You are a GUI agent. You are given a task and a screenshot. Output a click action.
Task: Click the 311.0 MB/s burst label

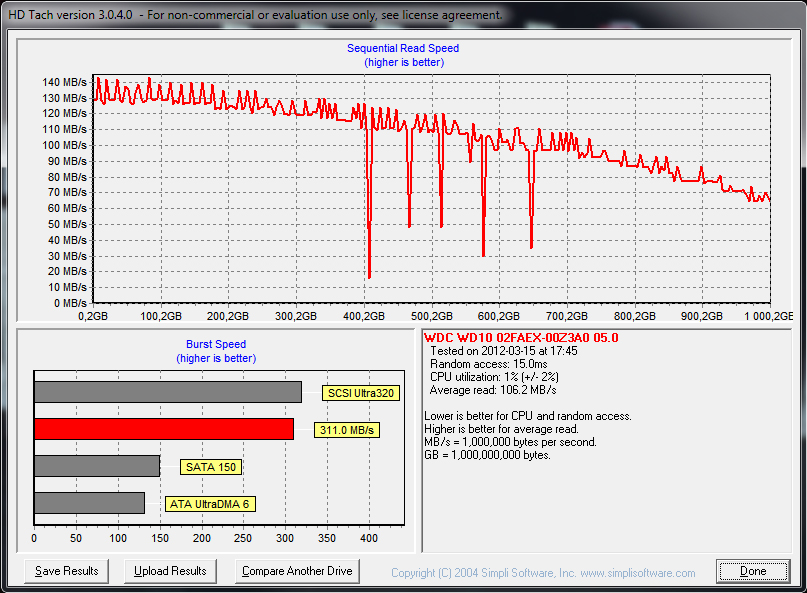348,430
